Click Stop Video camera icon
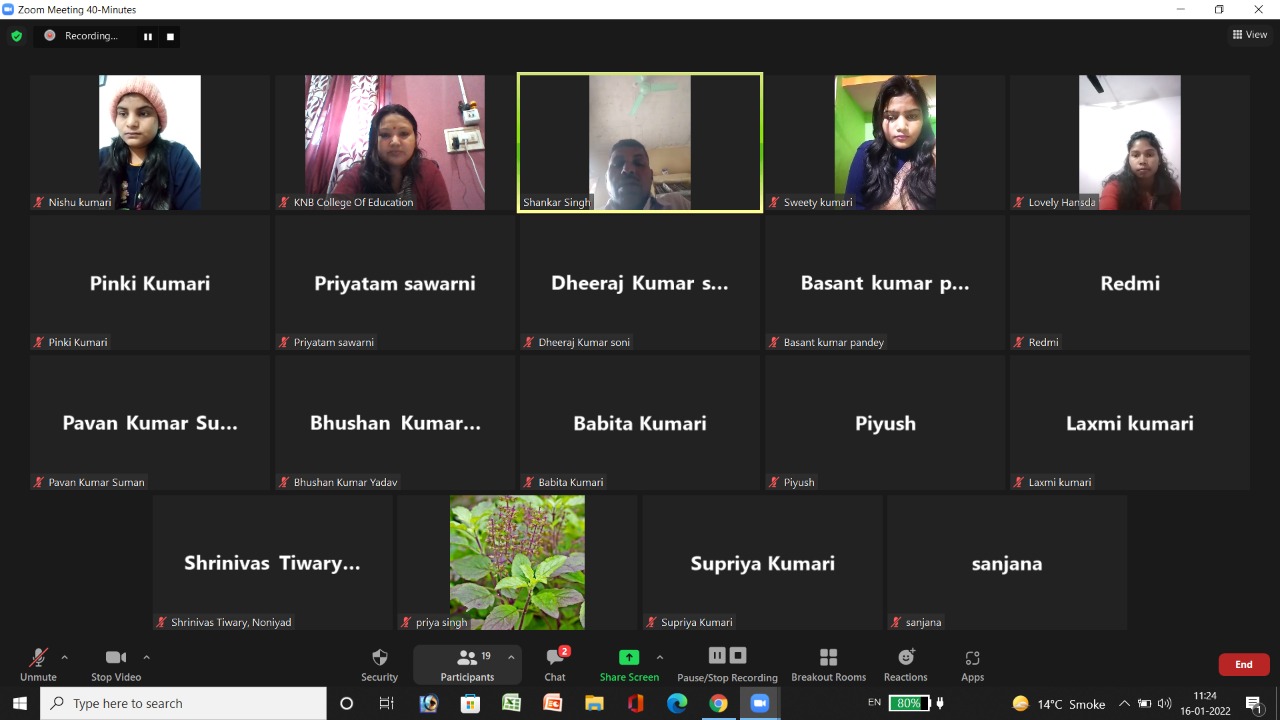This screenshot has height=720, width=1280. click(116, 657)
